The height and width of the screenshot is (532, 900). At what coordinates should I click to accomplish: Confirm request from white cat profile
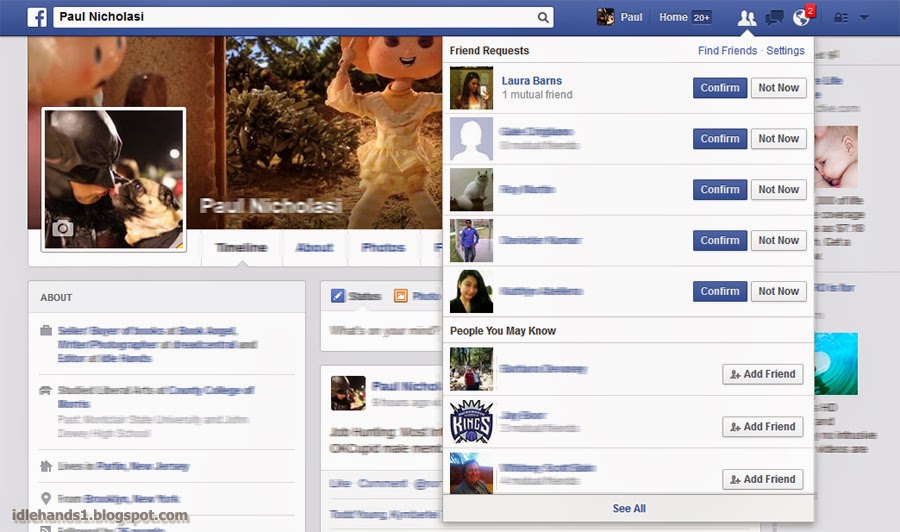coord(720,189)
